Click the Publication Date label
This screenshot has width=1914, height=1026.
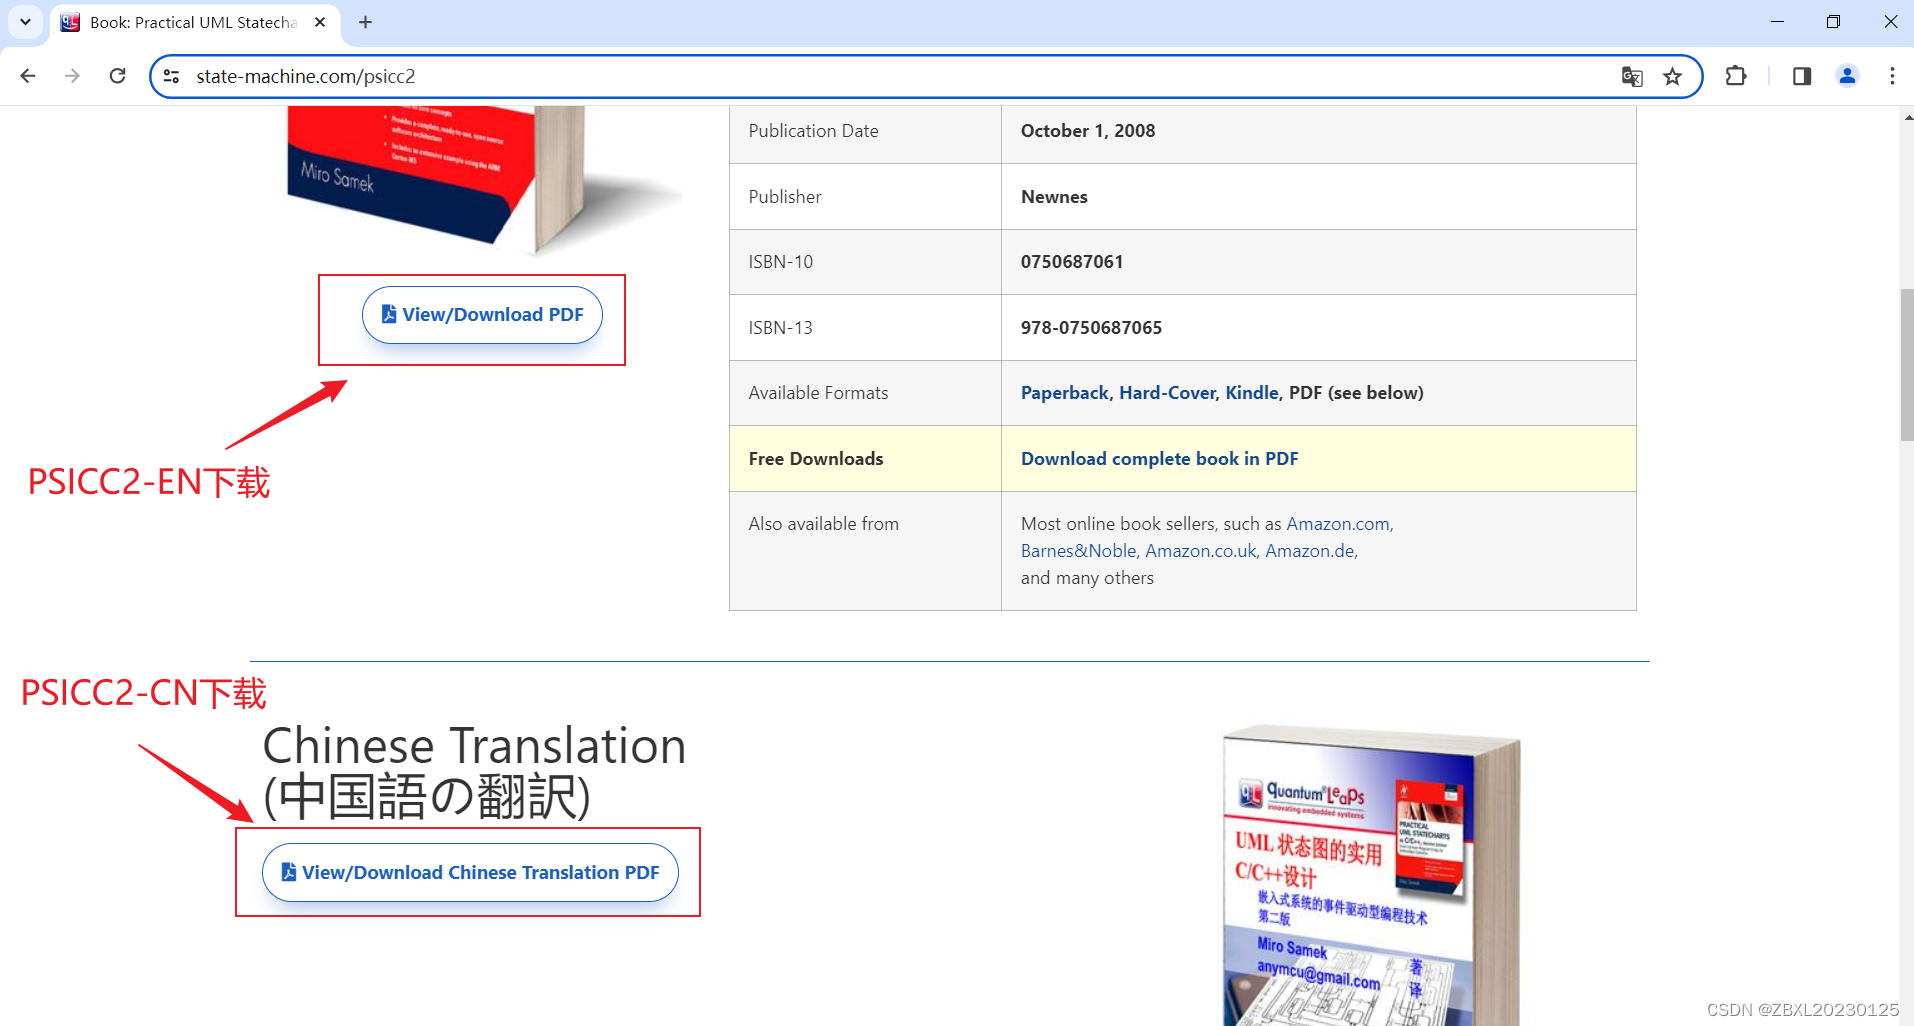[x=813, y=131]
